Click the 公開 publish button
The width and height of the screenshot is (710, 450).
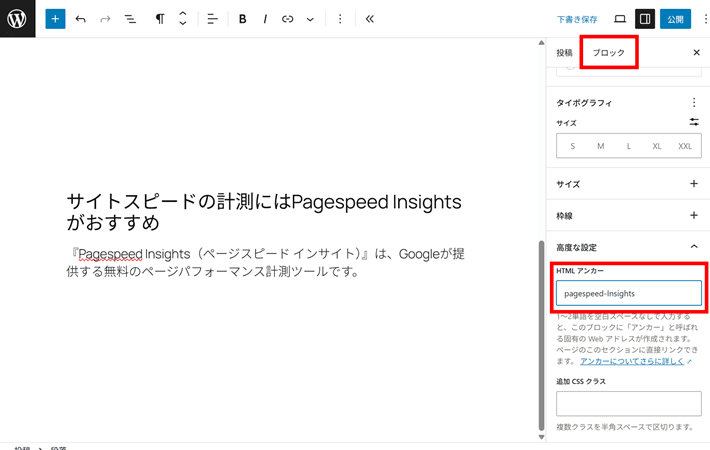click(675, 19)
